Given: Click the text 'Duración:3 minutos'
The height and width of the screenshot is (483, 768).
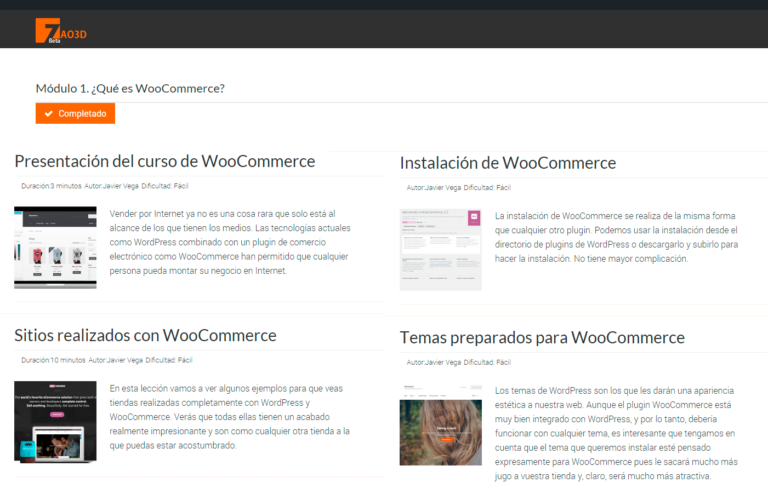Looking at the screenshot, I should click(51, 186).
